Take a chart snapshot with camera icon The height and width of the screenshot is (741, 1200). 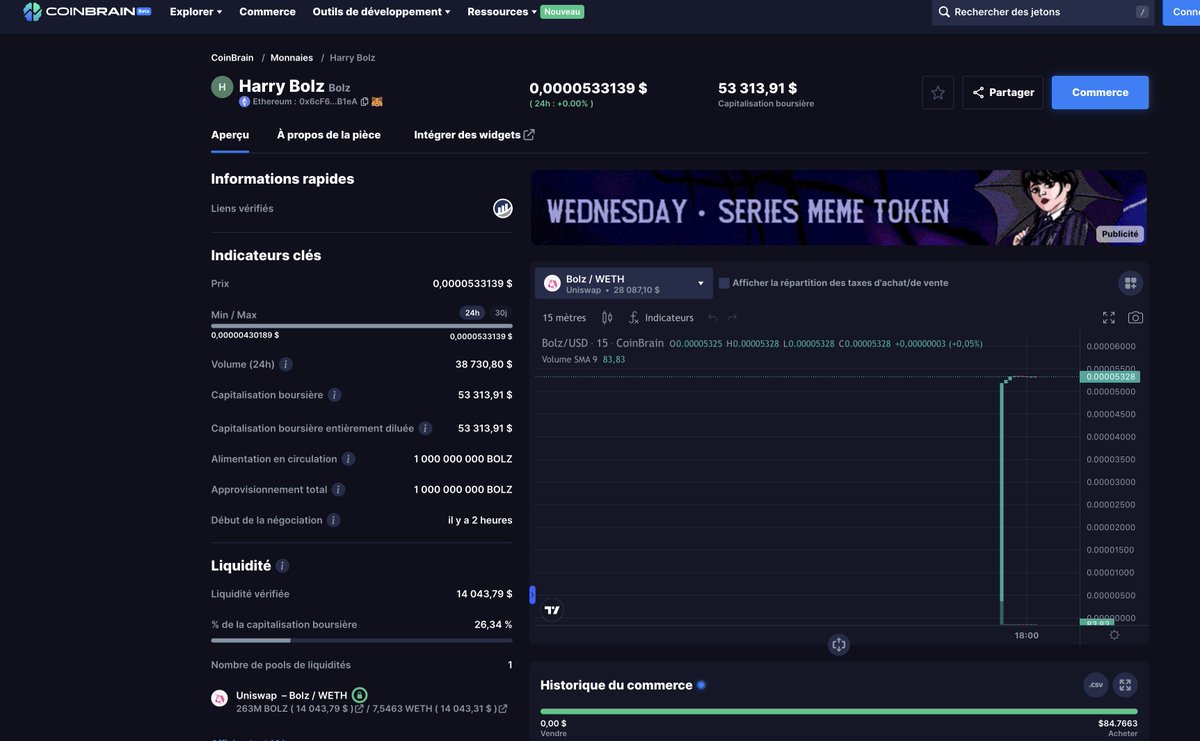pyautogui.click(x=1135, y=318)
